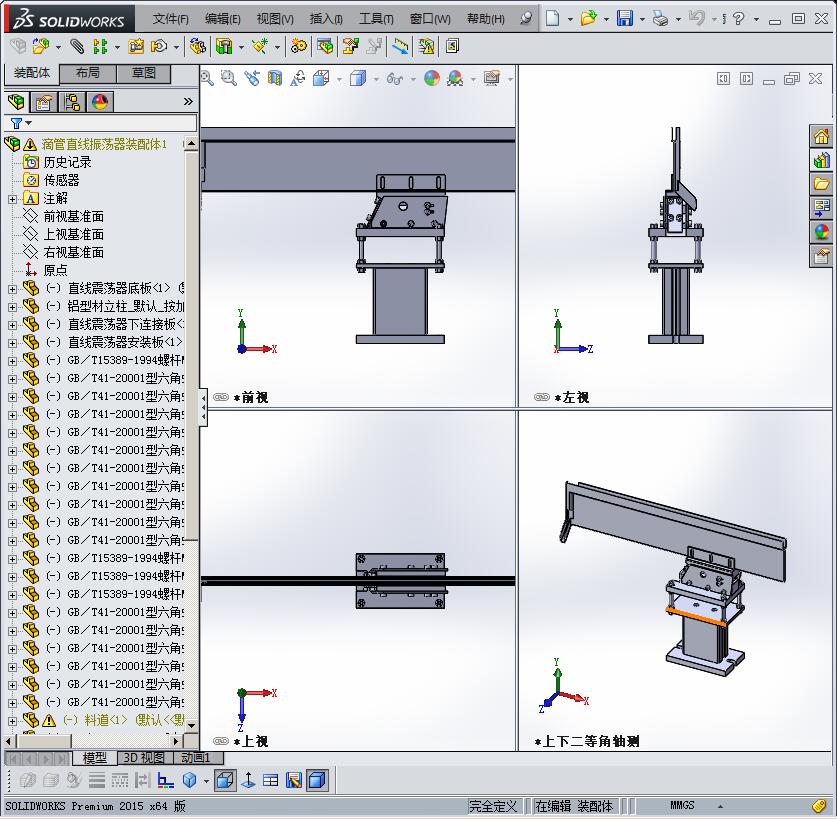Click the Apply Scene icon
The image size is (837, 819).
coord(455,79)
